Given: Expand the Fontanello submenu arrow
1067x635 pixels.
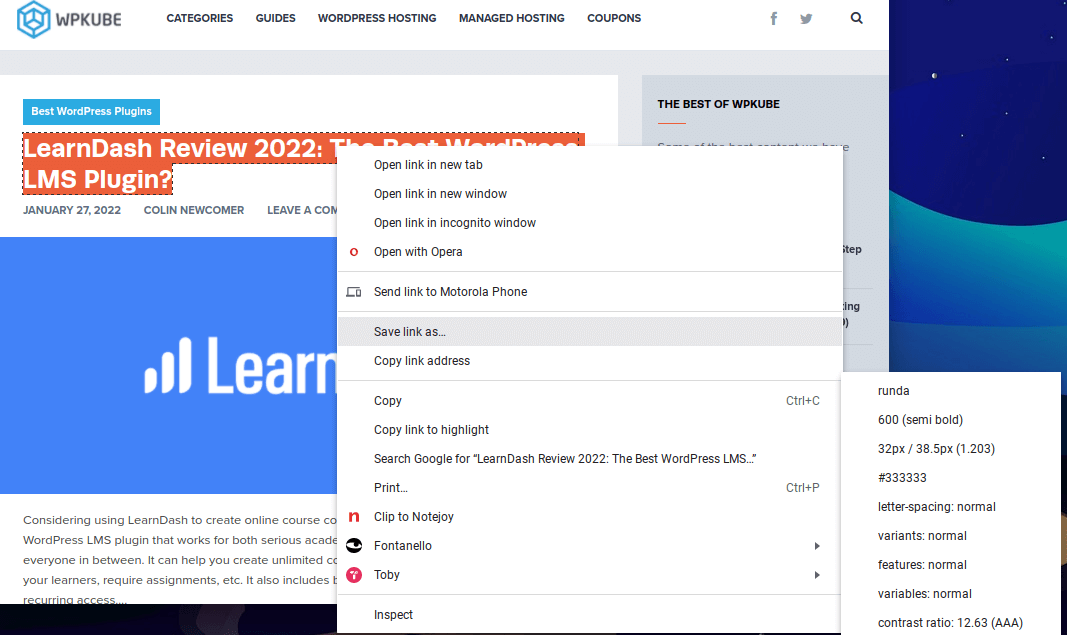Looking at the screenshot, I should 817,546.
